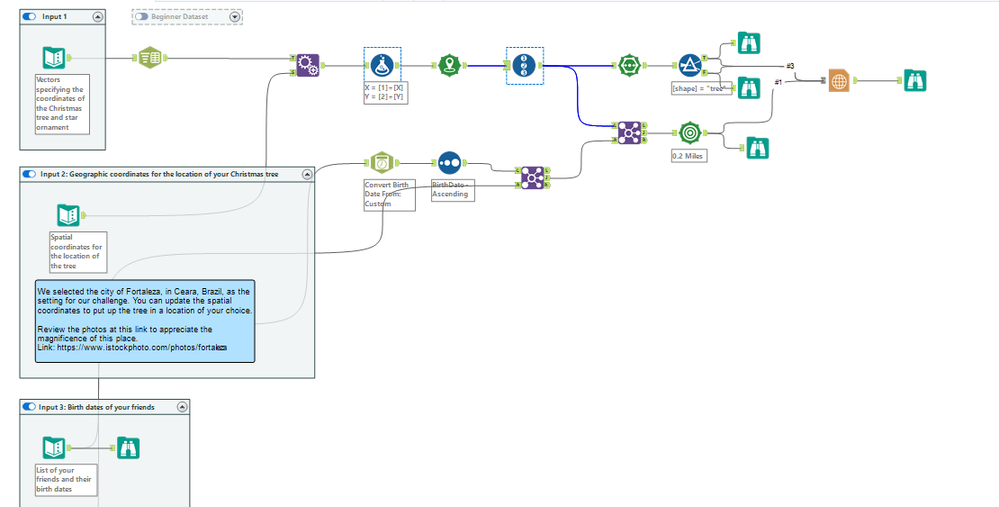The height and width of the screenshot is (507, 999).
Task: Select the Trade Area tool labeled 0.2 Miles
Action: 689,132
